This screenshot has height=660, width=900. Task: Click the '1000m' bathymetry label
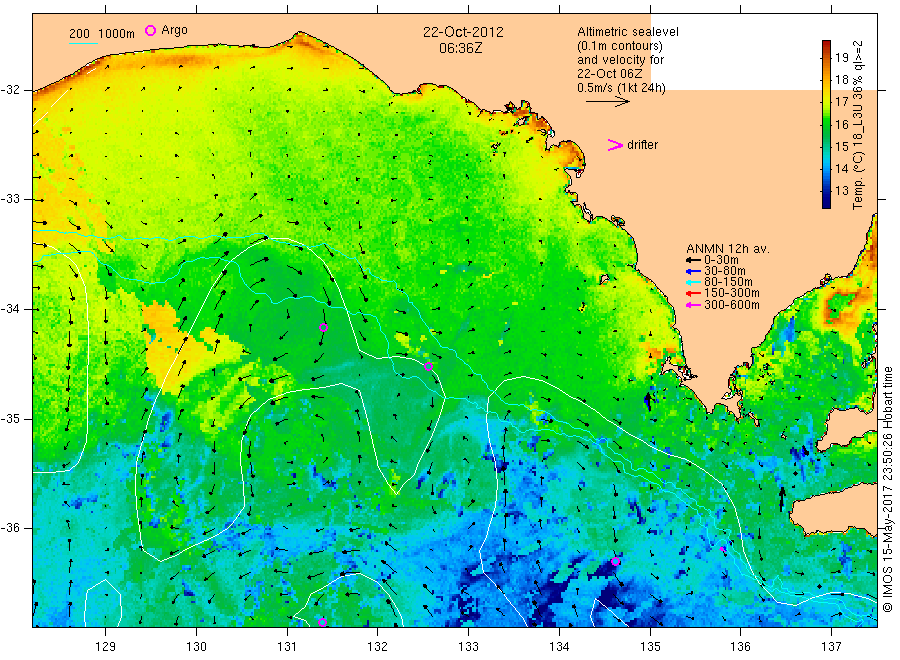tap(117, 34)
